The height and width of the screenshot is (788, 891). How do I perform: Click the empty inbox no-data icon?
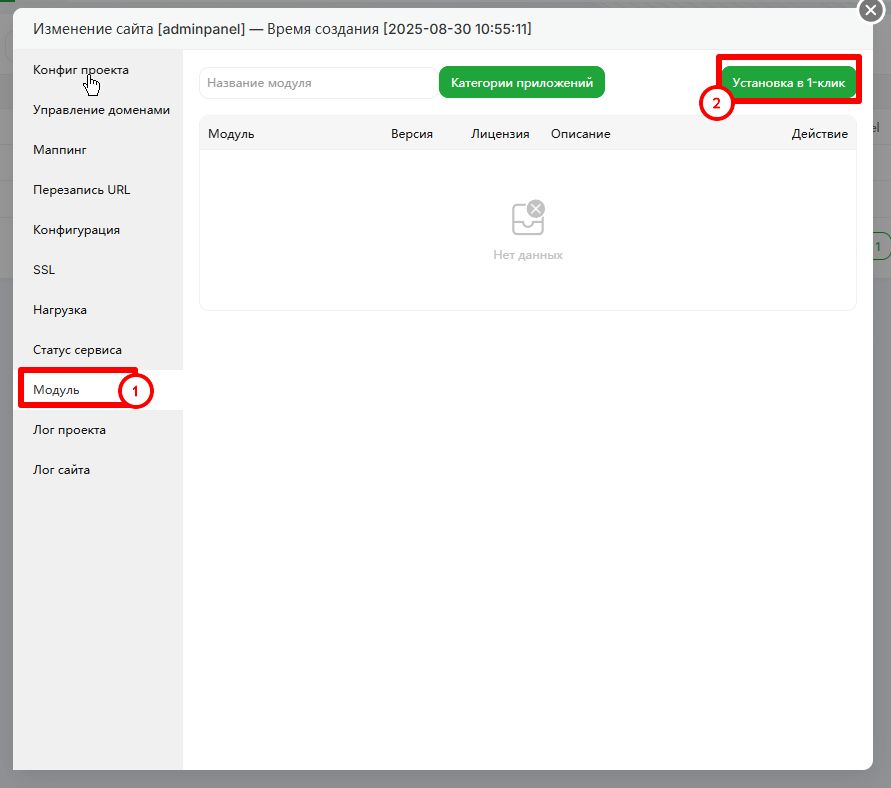(x=528, y=218)
